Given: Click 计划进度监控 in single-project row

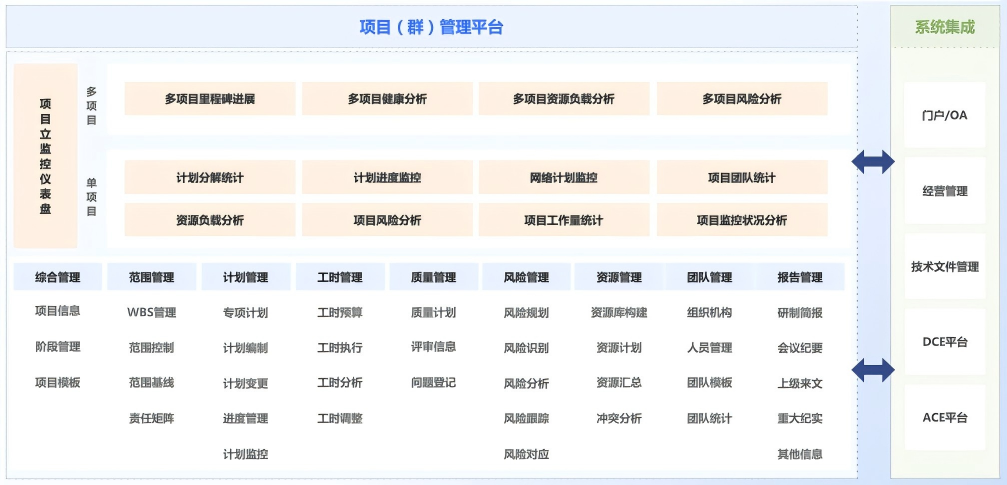Looking at the screenshot, I should pos(387,178).
